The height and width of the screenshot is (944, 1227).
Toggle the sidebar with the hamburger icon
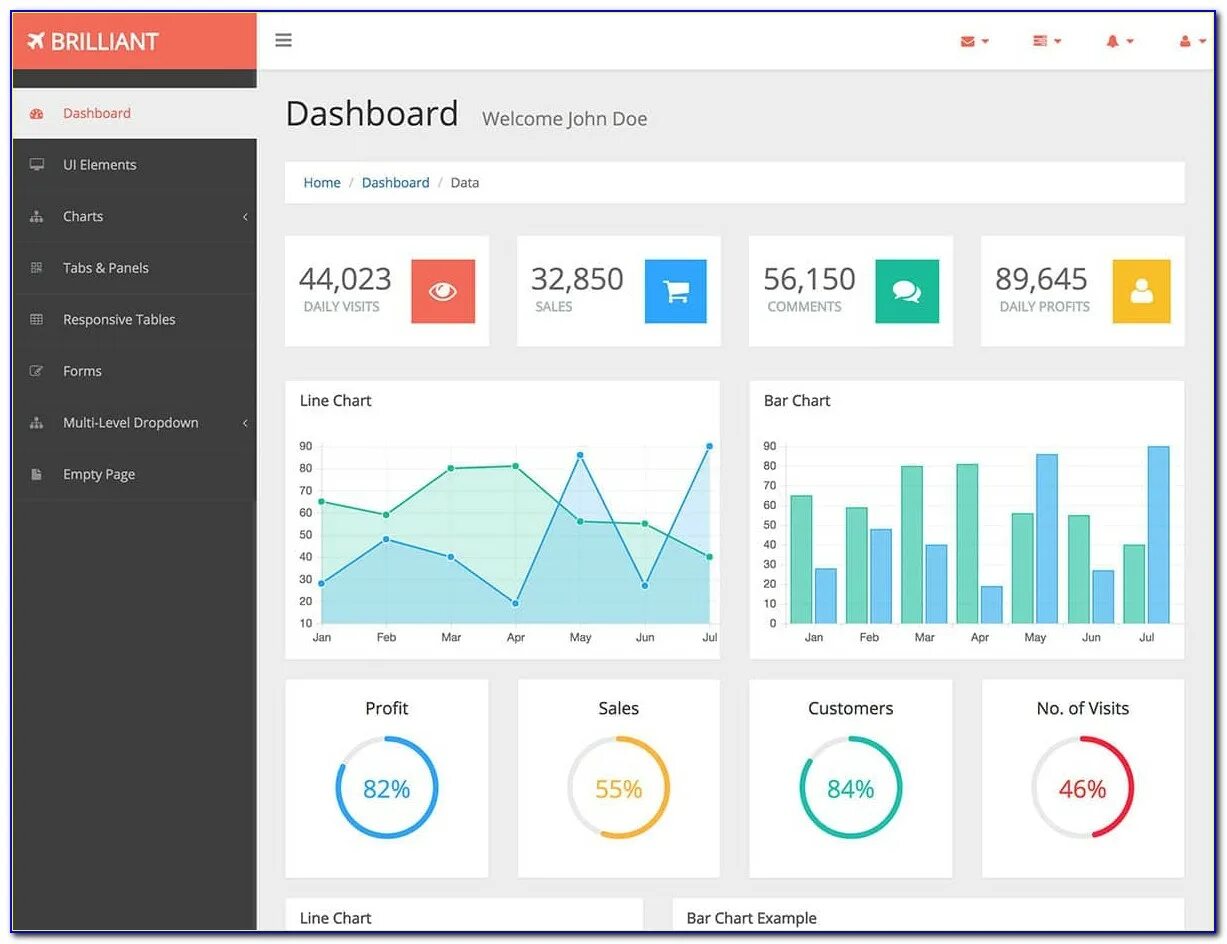(x=283, y=40)
